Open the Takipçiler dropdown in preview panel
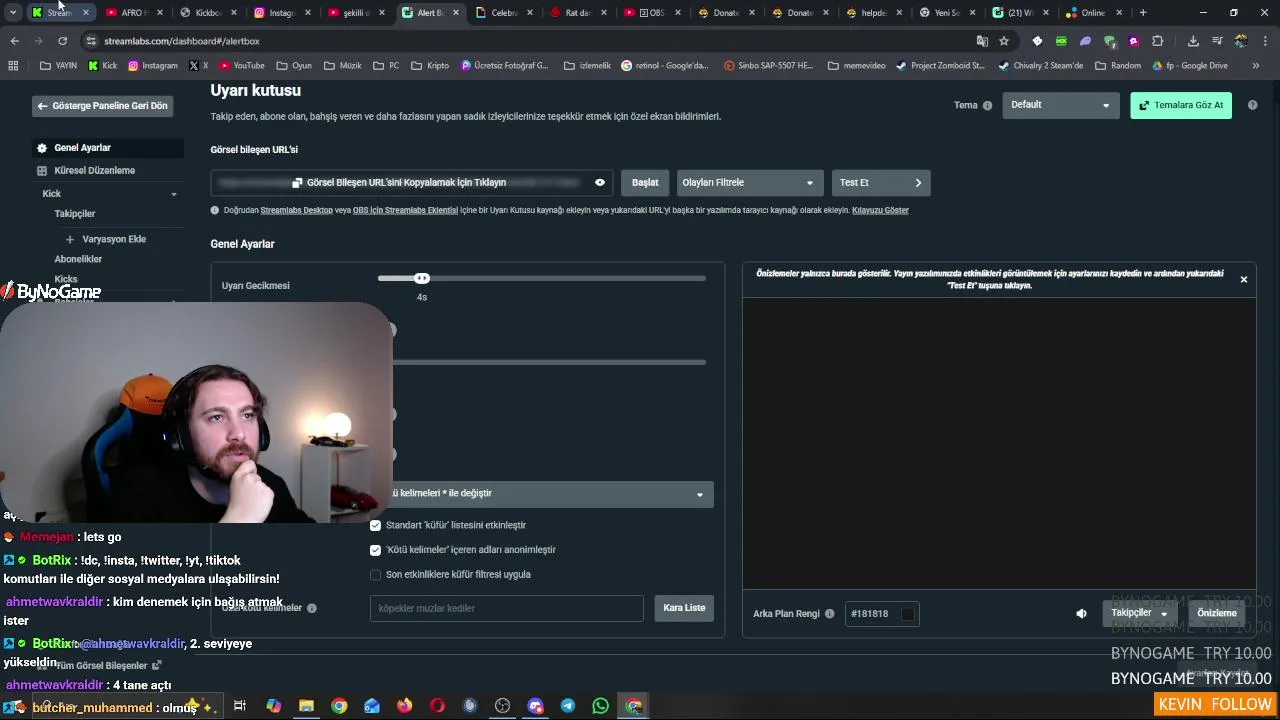The image size is (1280, 720). (x=1140, y=613)
